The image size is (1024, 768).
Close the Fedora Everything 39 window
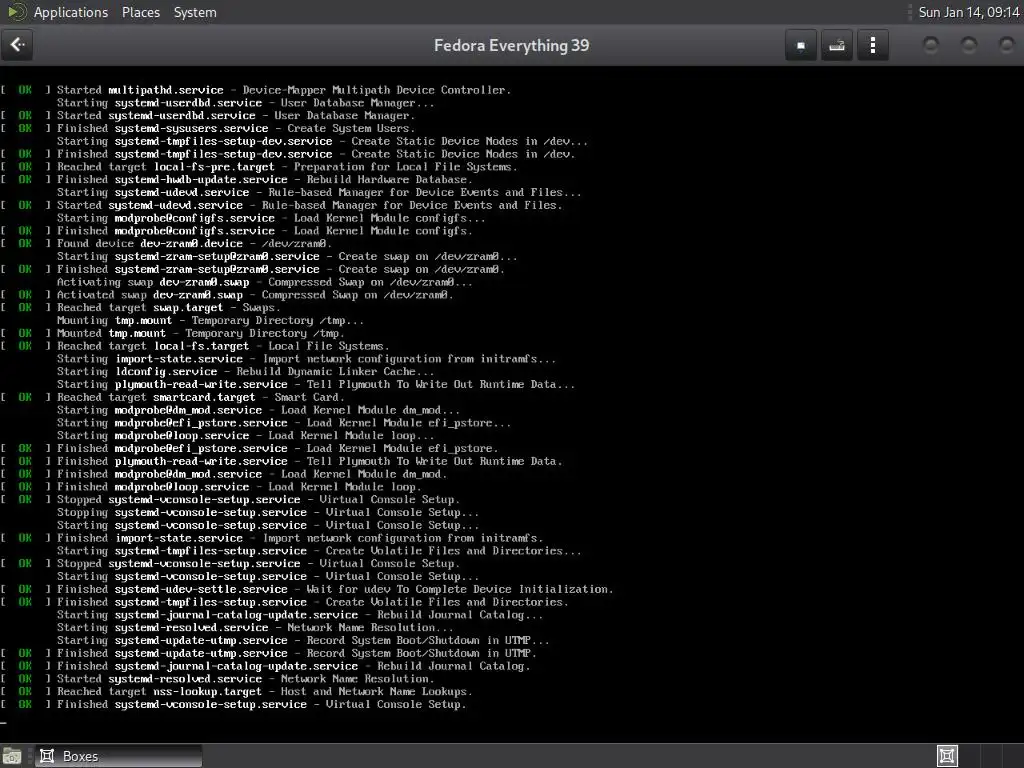pyautogui.click(x=1006, y=45)
